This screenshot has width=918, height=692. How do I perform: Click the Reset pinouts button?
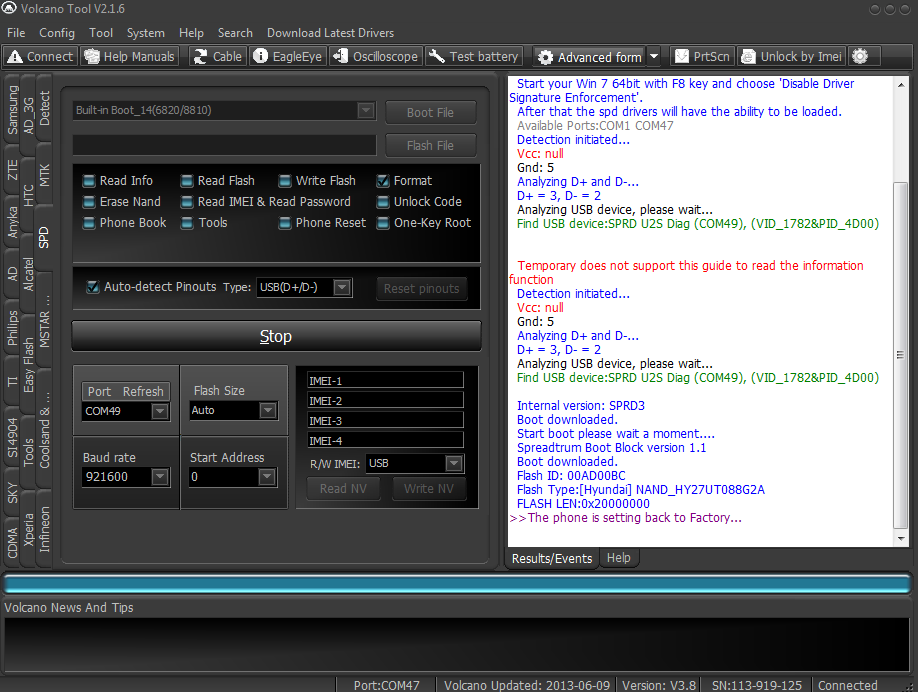coord(422,288)
